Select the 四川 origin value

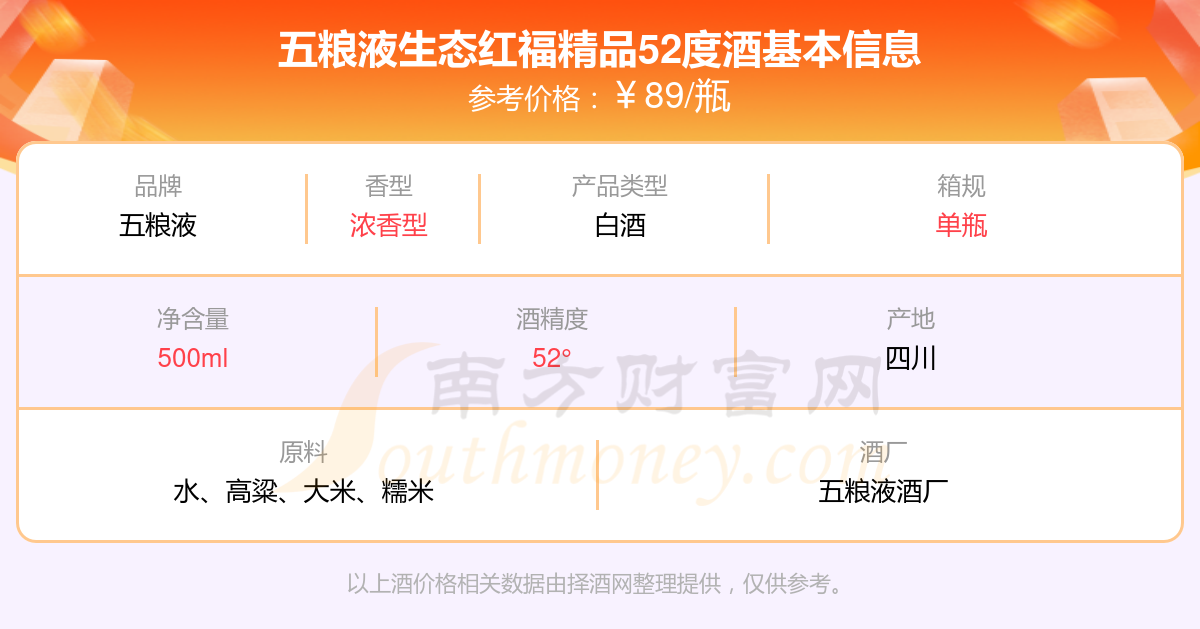[x=910, y=358]
